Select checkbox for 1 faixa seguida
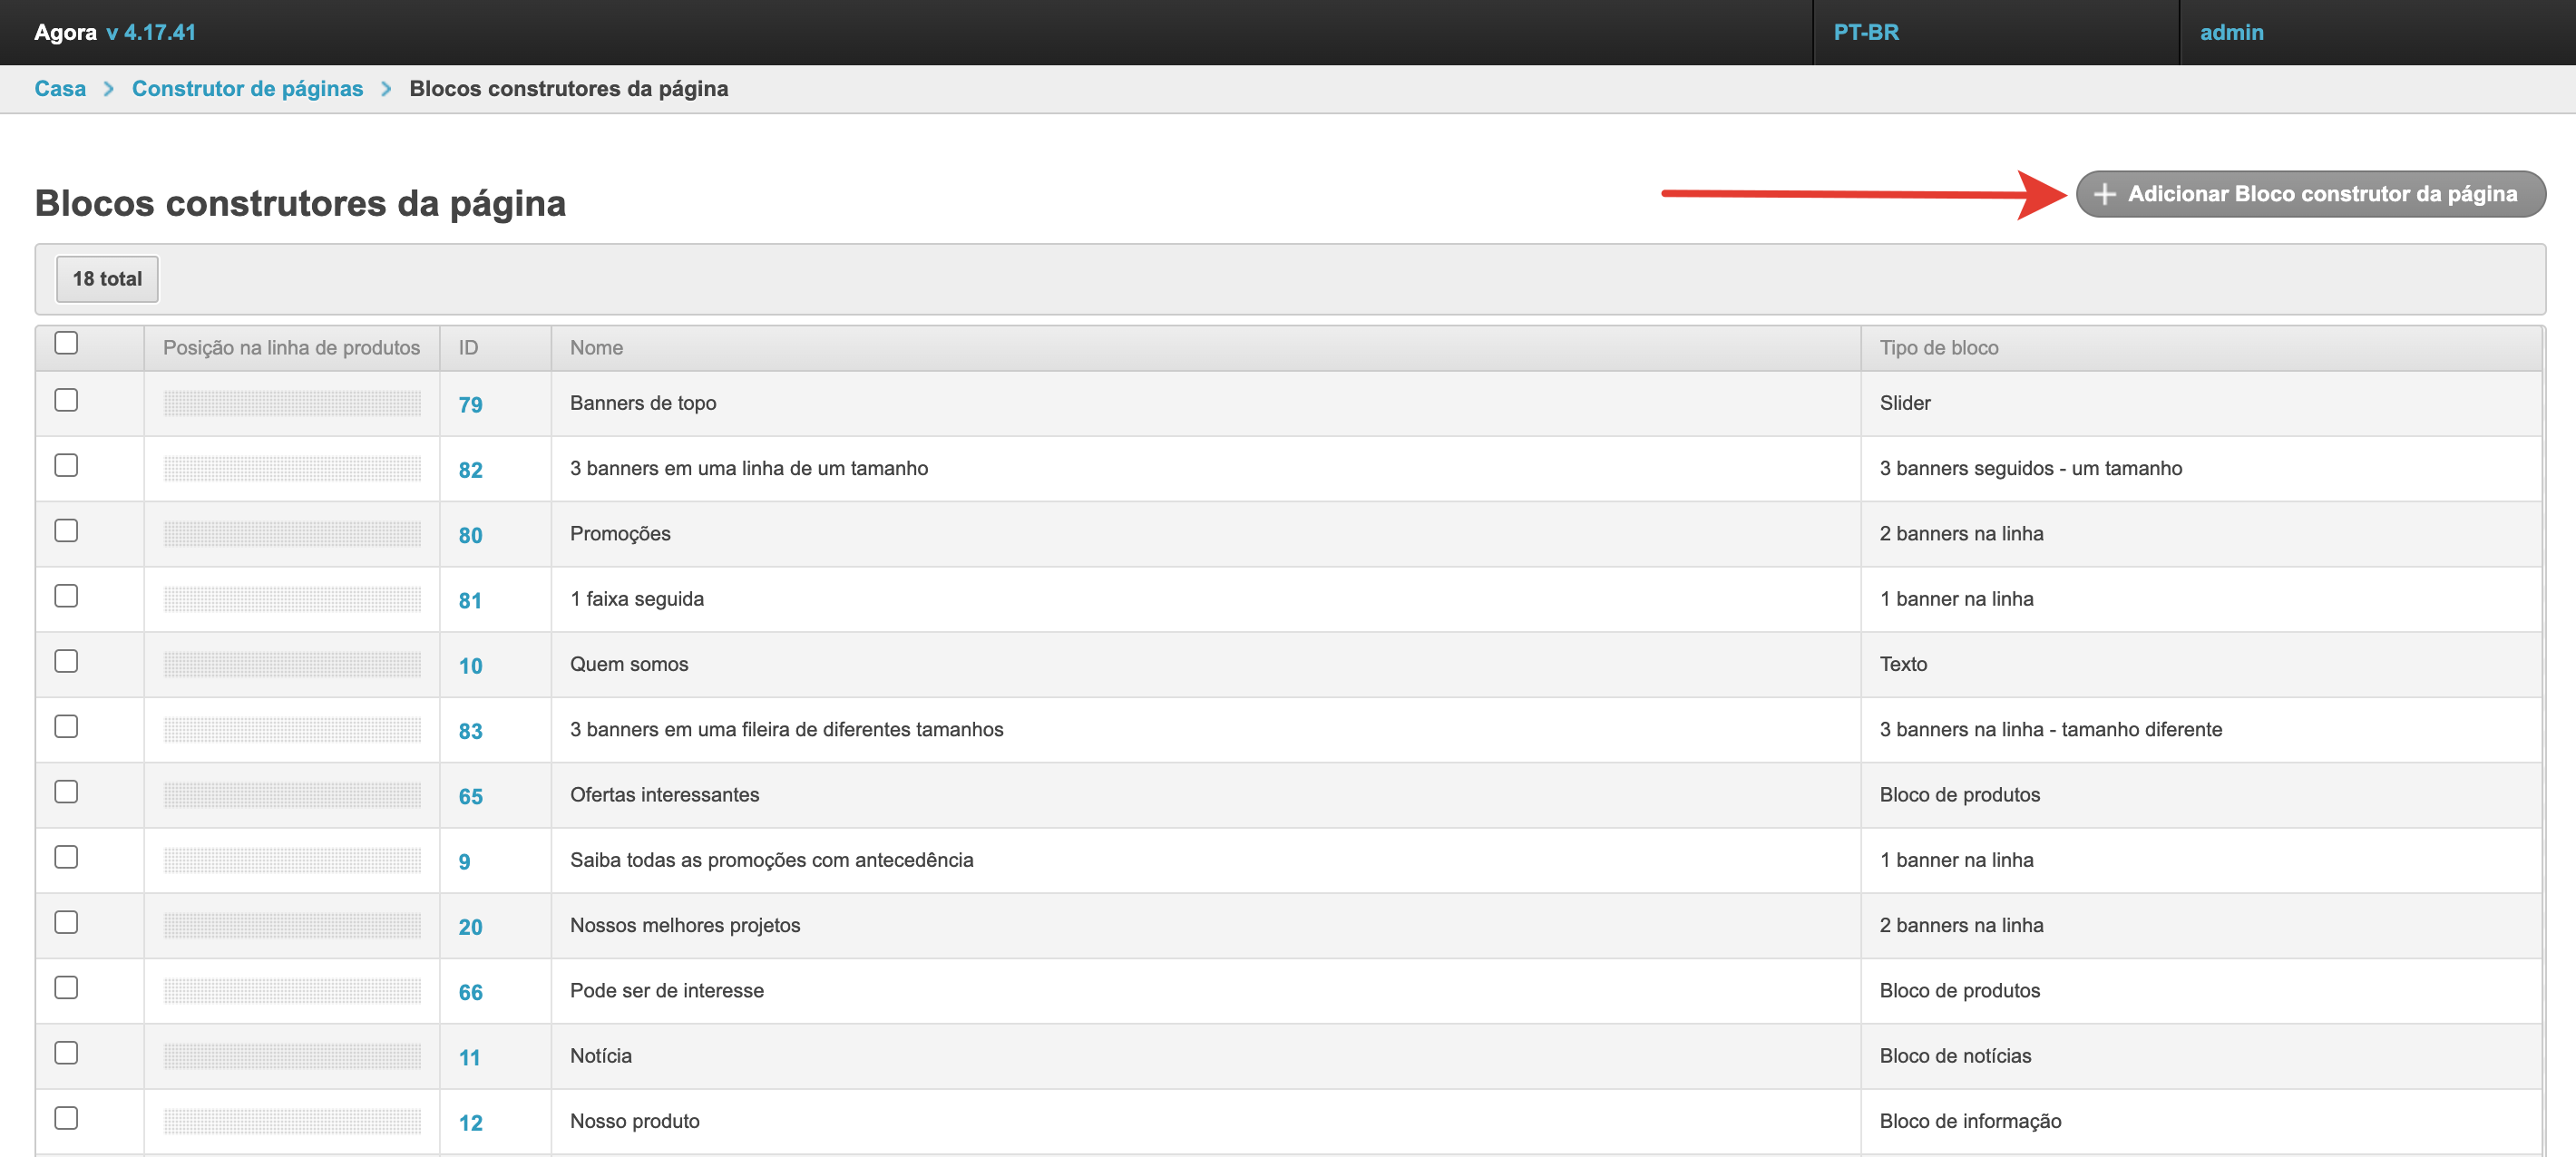The height and width of the screenshot is (1157, 2576). (66, 596)
